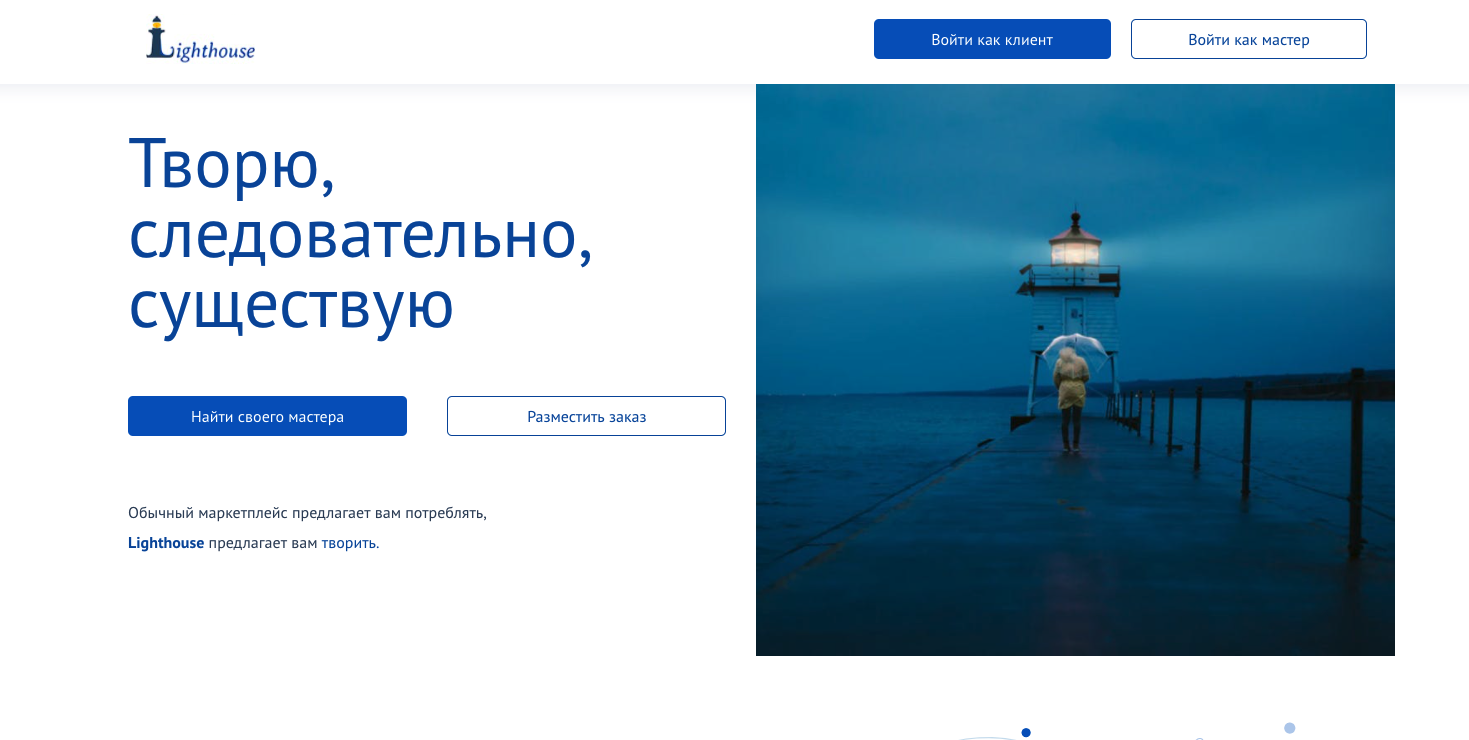This screenshot has height=740, width=1469.
Task: Click the Lighthouse logo in the header
Action: pyautogui.click(x=200, y=40)
